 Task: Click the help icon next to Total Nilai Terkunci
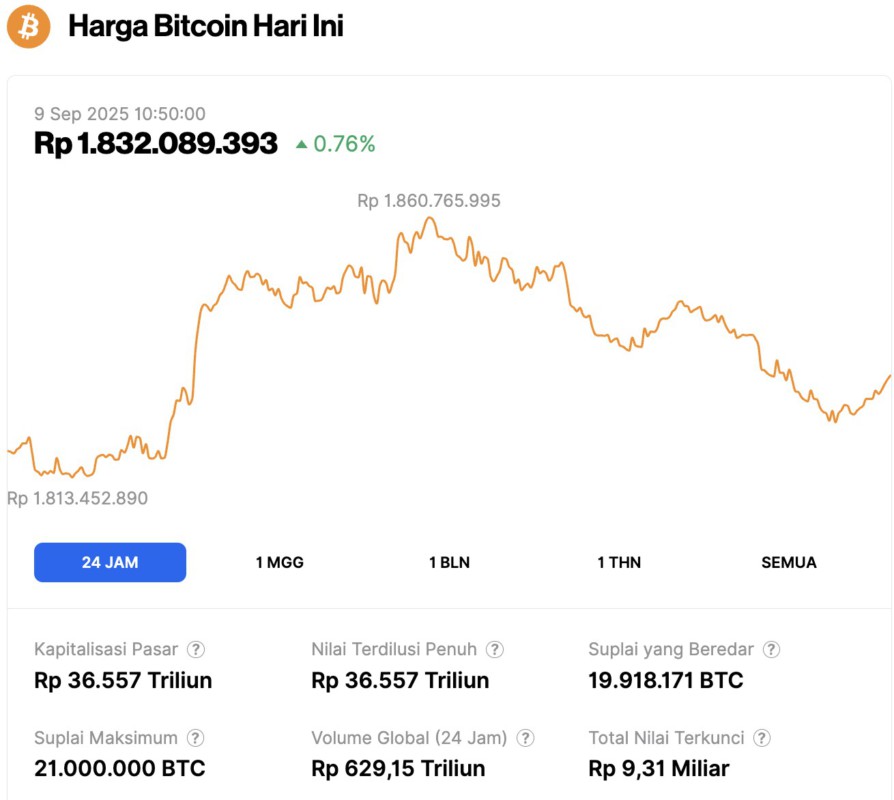tap(764, 737)
